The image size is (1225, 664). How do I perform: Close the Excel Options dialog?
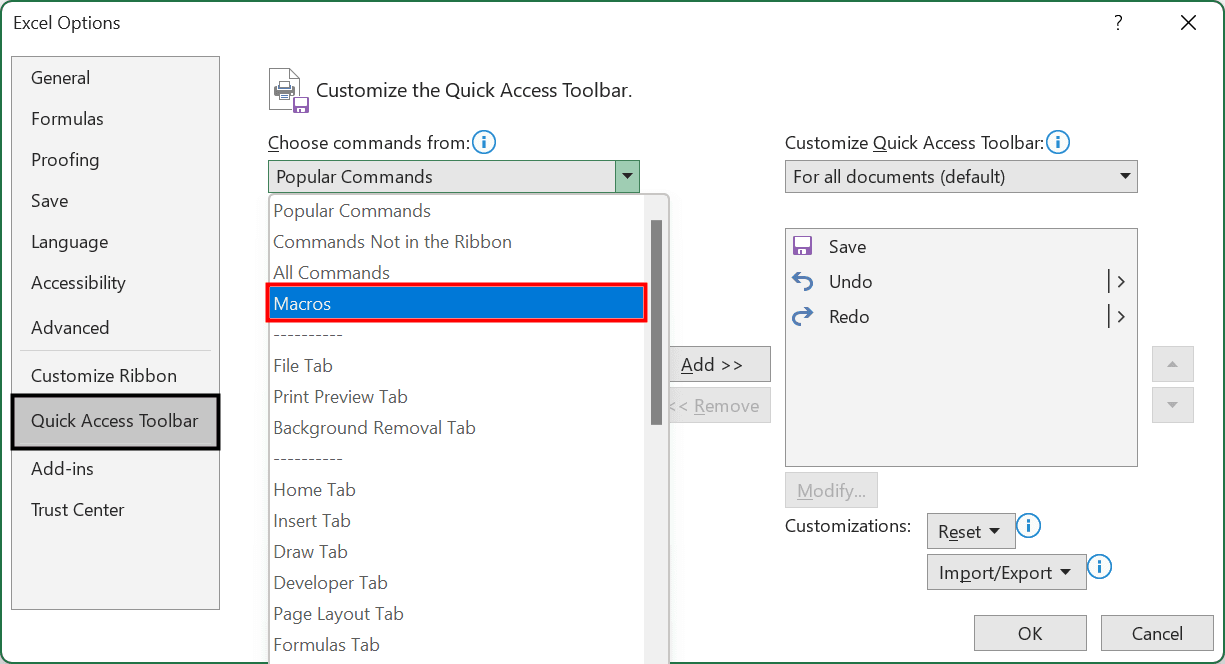click(1188, 23)
